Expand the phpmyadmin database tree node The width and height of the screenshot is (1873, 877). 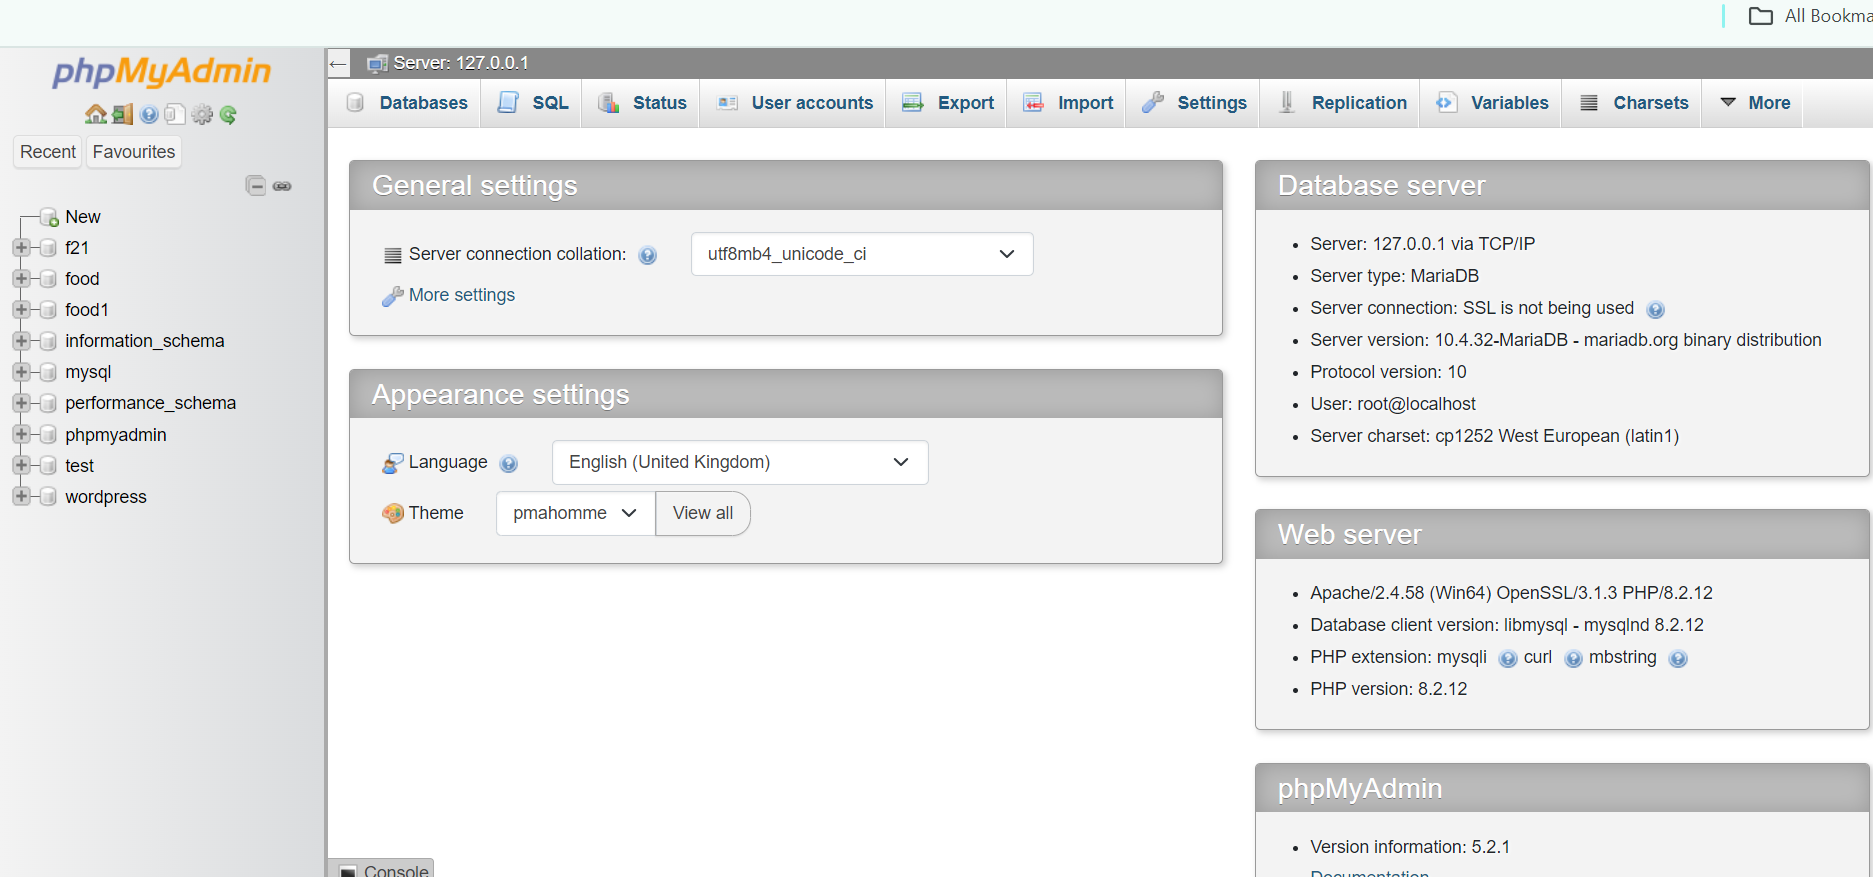coord(21,435)
